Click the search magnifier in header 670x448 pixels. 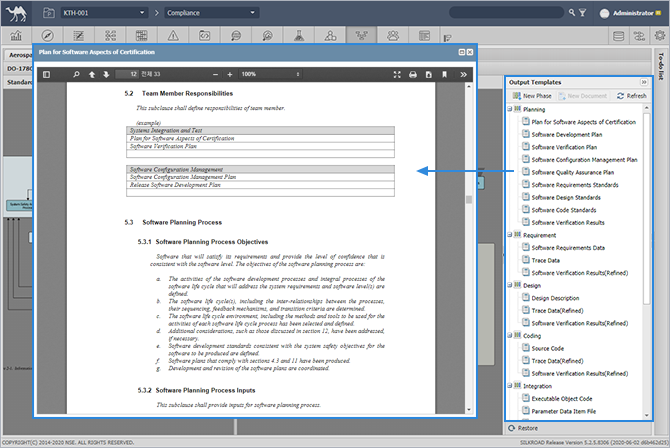(572, 12)
